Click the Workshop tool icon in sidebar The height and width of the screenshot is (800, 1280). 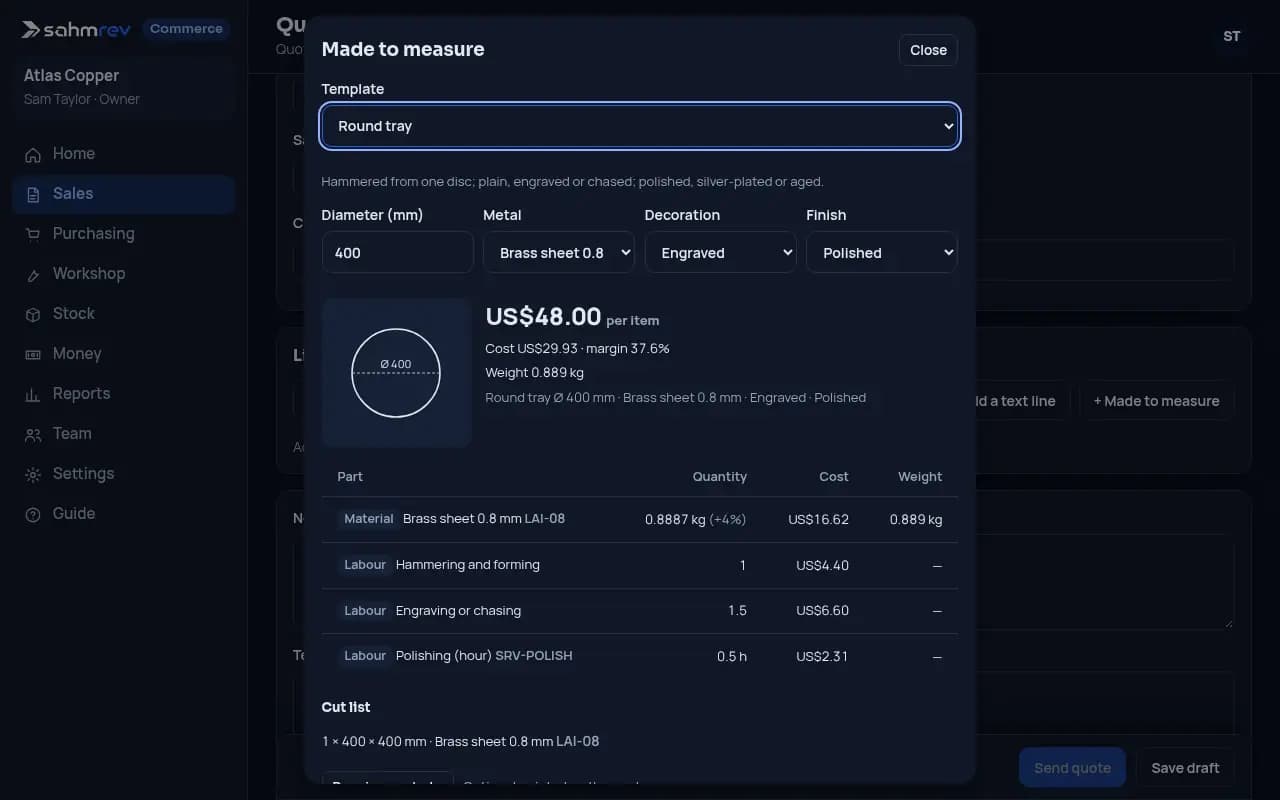click(33, 274)
